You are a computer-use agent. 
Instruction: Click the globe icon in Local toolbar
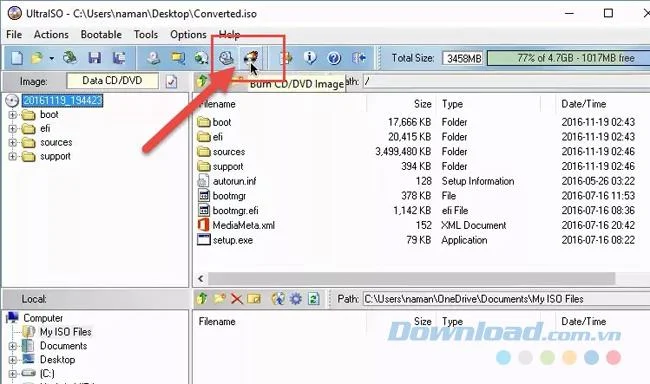278,299
